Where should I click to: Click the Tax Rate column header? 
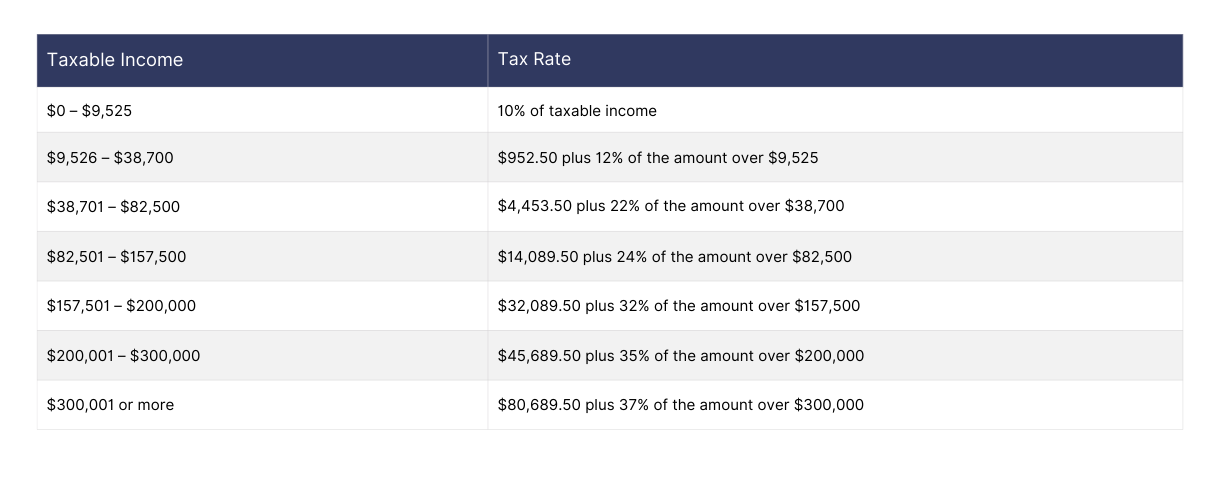534,59
